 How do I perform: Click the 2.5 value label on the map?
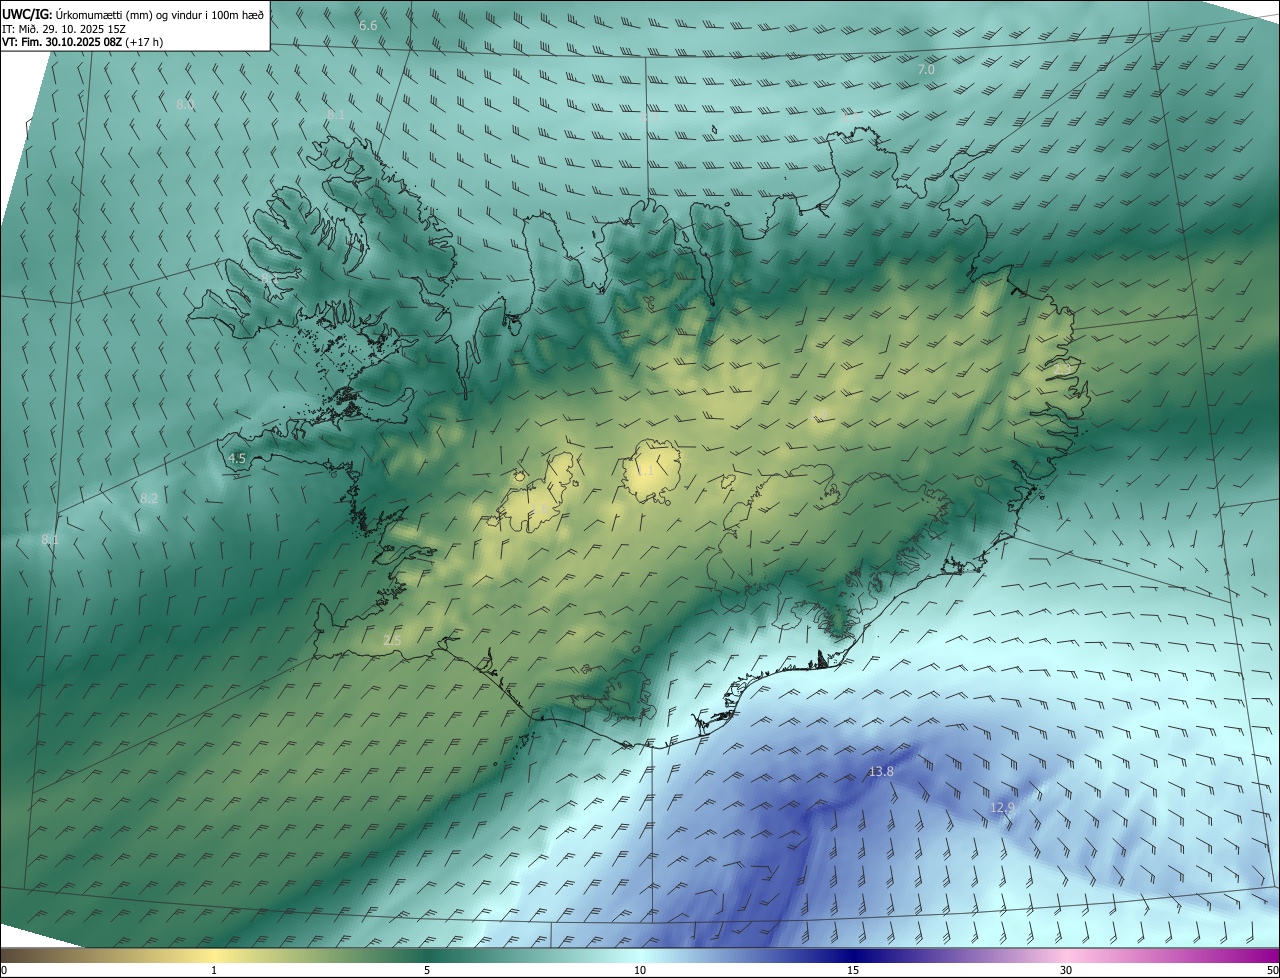[392, 640]
